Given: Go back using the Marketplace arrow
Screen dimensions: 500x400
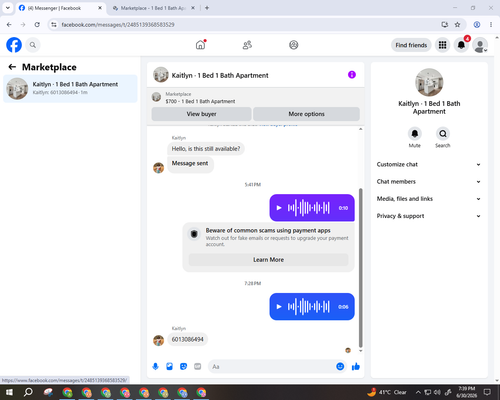Looking at the screenshot, I should pos(12,67).
